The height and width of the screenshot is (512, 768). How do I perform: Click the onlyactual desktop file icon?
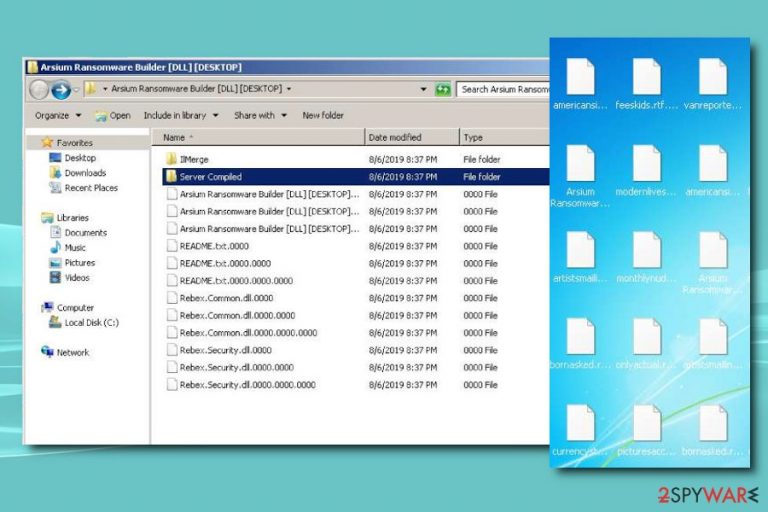(646, 337)
